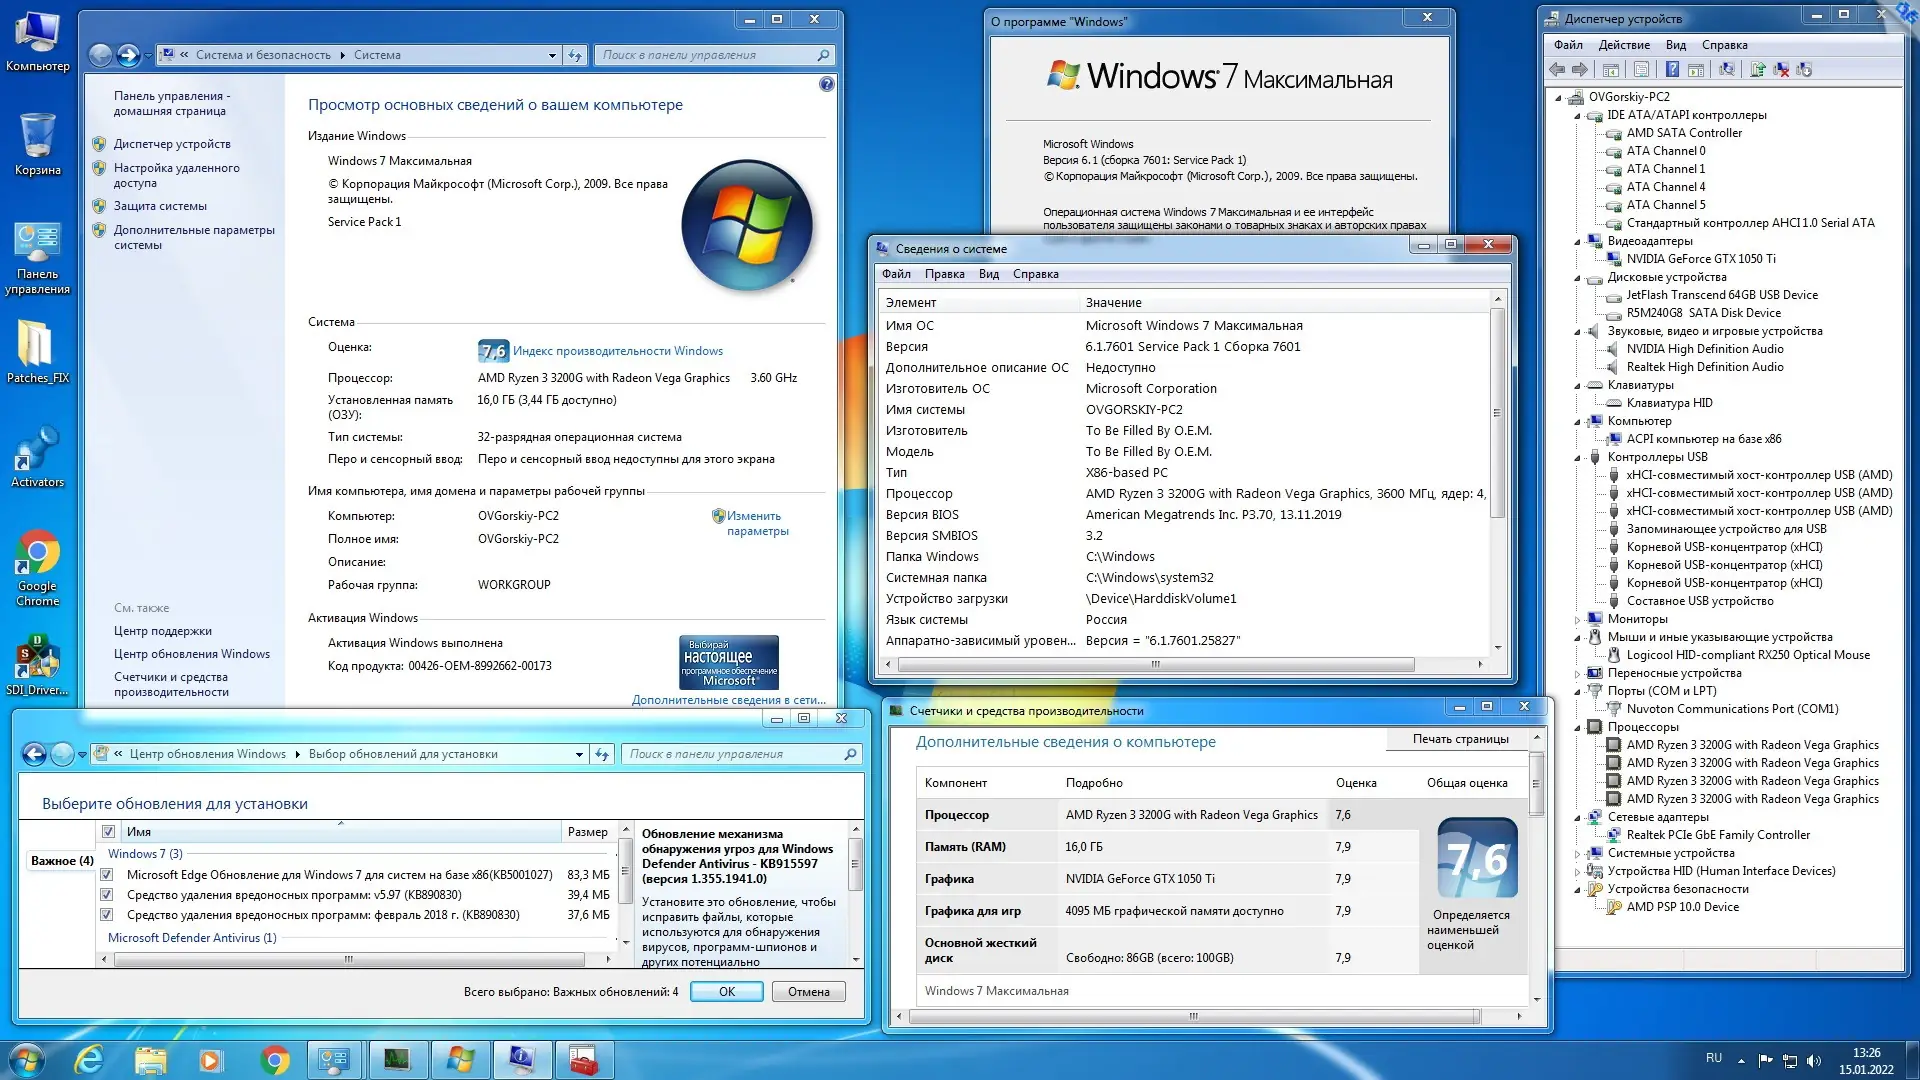
Task: Uncheck the Microsoft Edge update KB5001027 checkbox
Action: coord(107,875)
